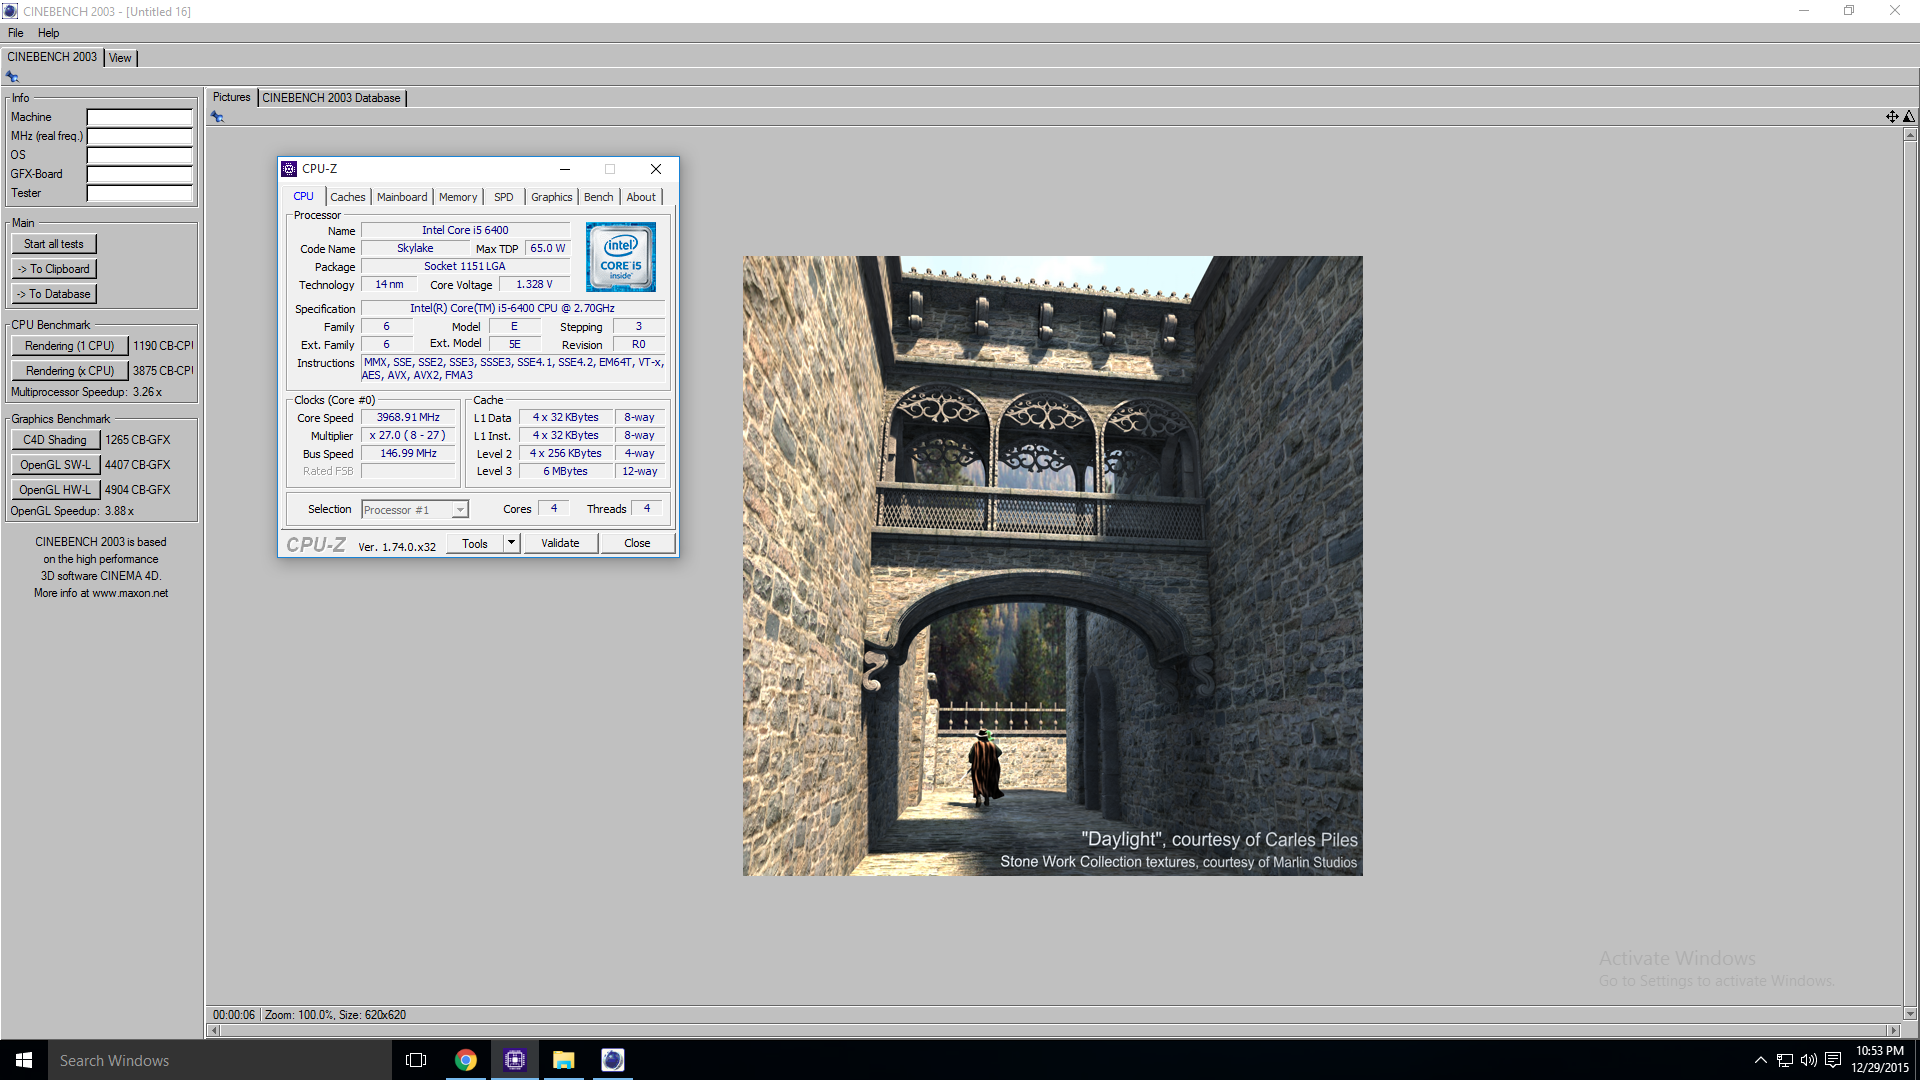Switch to About tab in CPU-Z

point(642,197)
